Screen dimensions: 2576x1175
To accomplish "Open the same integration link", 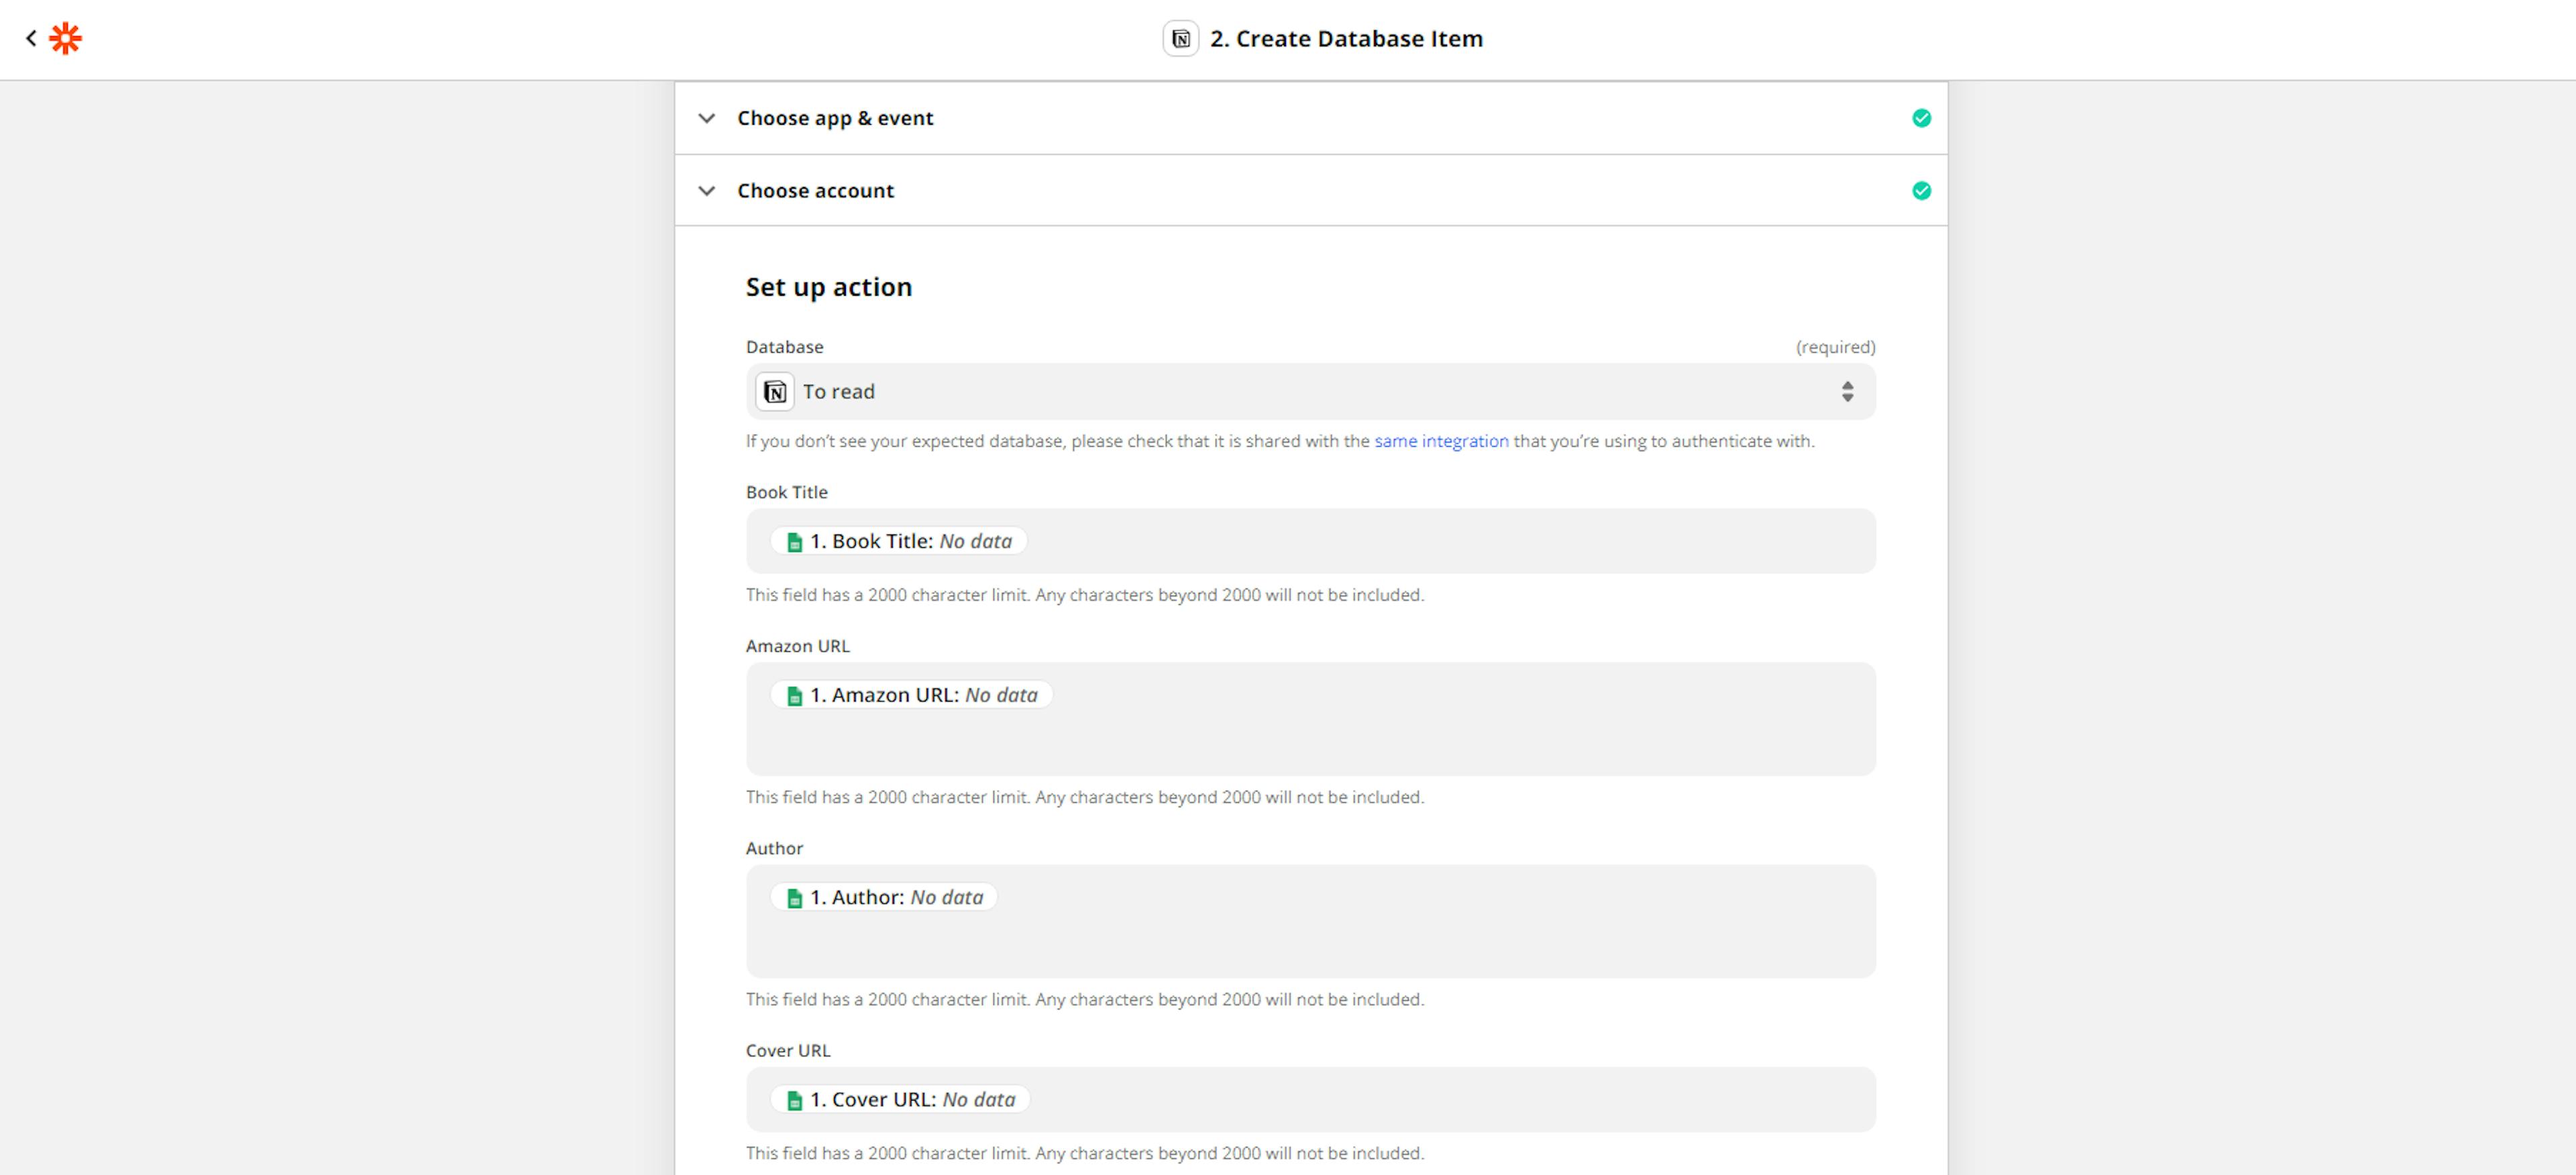I will [1441, 441].
